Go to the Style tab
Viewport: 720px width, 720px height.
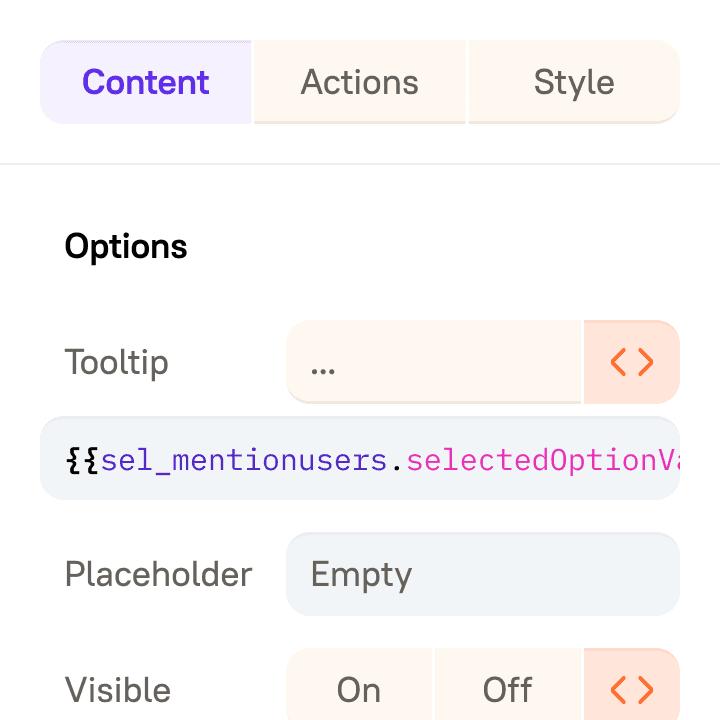coord(574,82)
